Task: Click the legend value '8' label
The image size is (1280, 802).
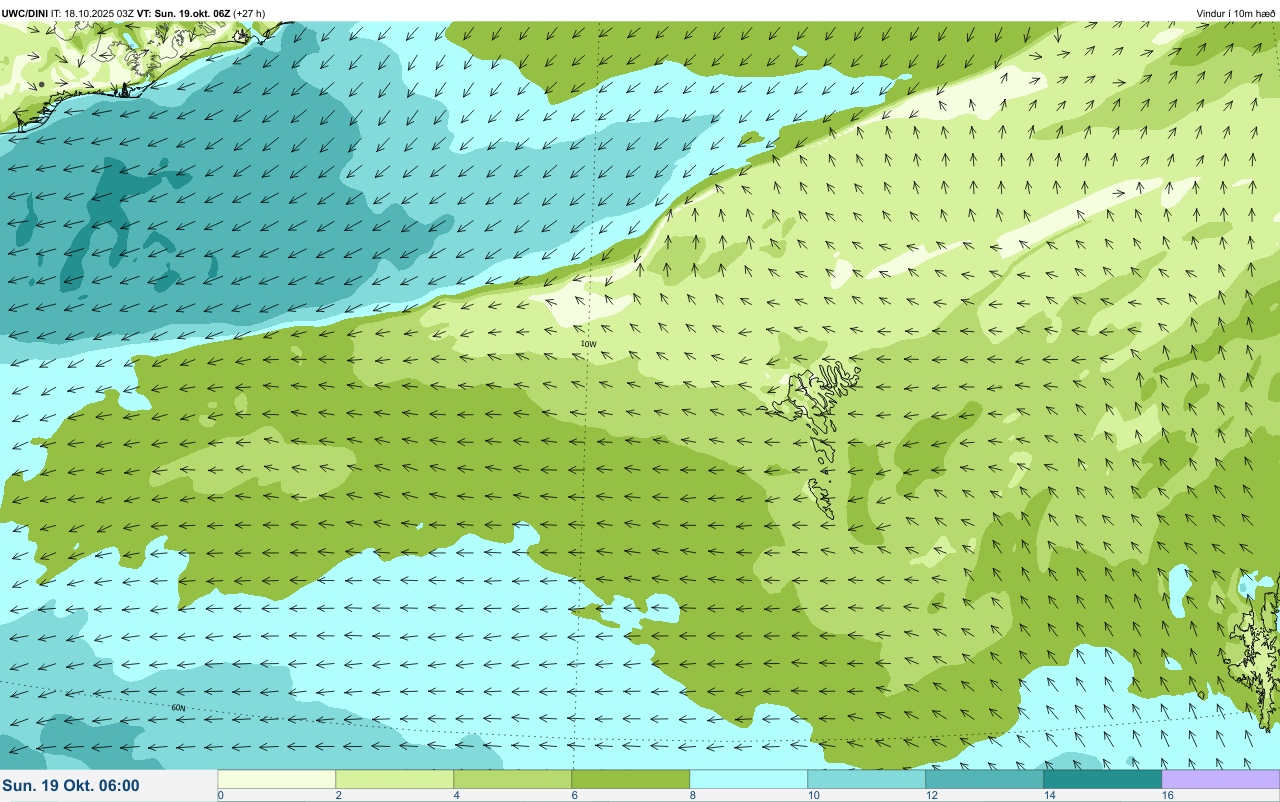Action: pyautogui.click(x=692, y=795)
